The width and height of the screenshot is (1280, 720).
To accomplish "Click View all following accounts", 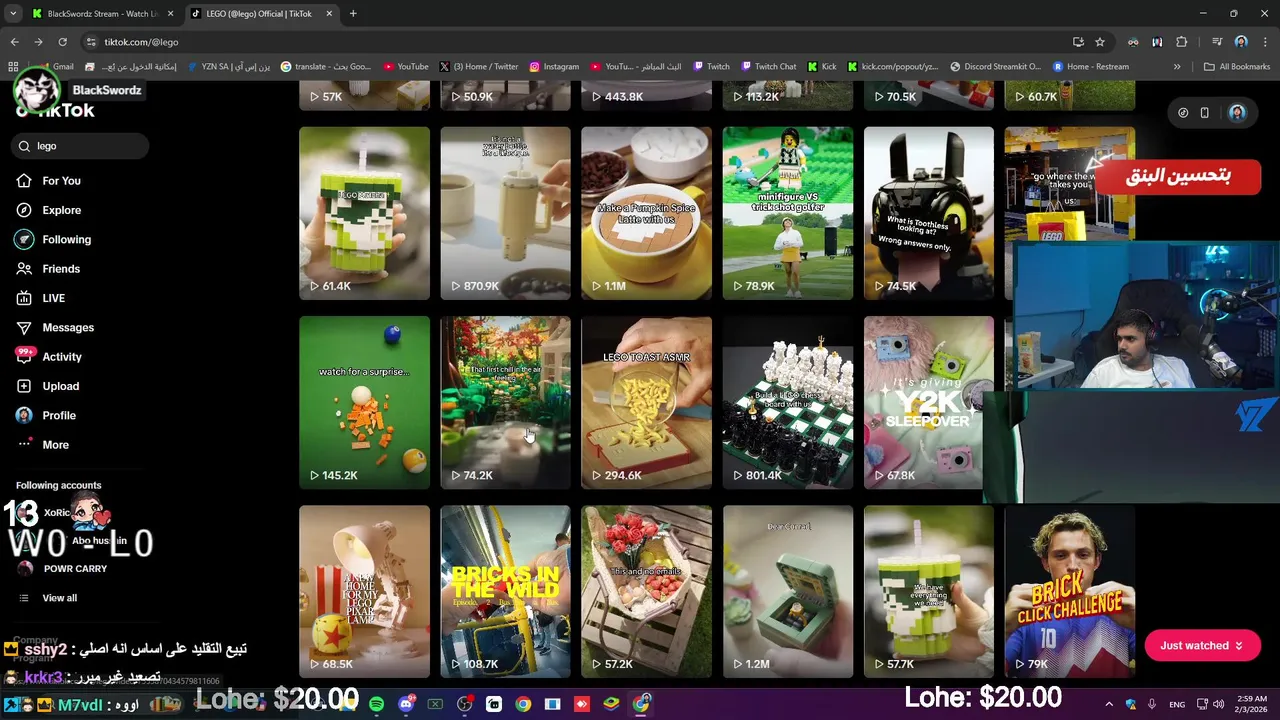I will [59, 598].
